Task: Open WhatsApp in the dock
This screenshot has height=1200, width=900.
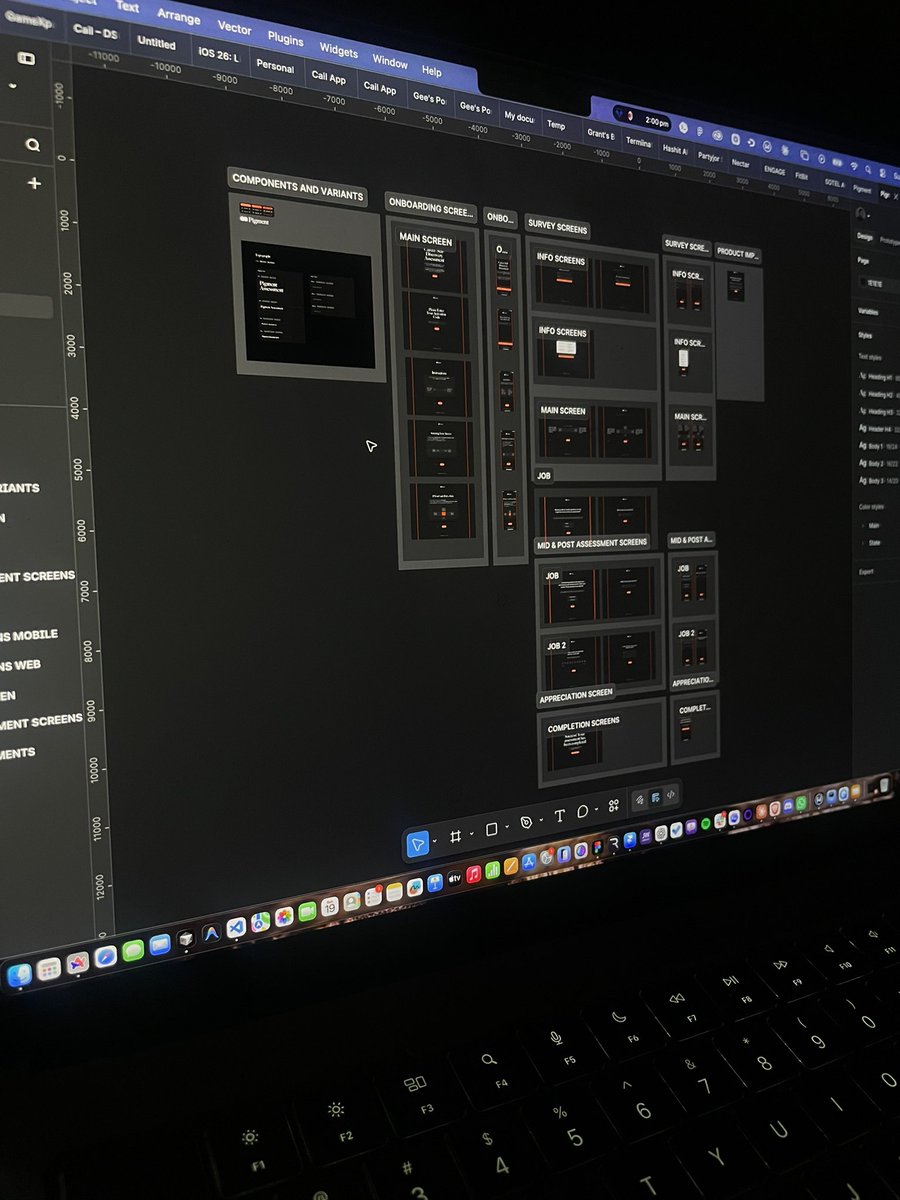Action: pos(801,802)
